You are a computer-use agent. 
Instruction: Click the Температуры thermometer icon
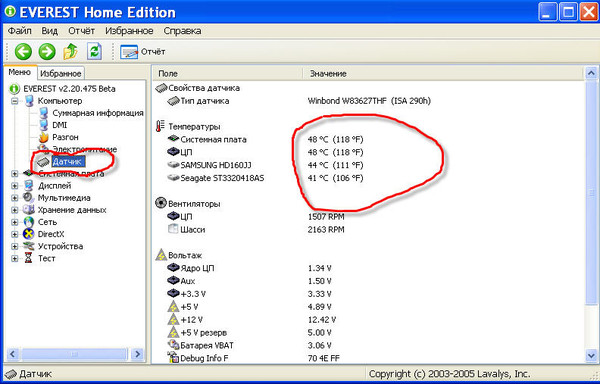click(160, 126)
